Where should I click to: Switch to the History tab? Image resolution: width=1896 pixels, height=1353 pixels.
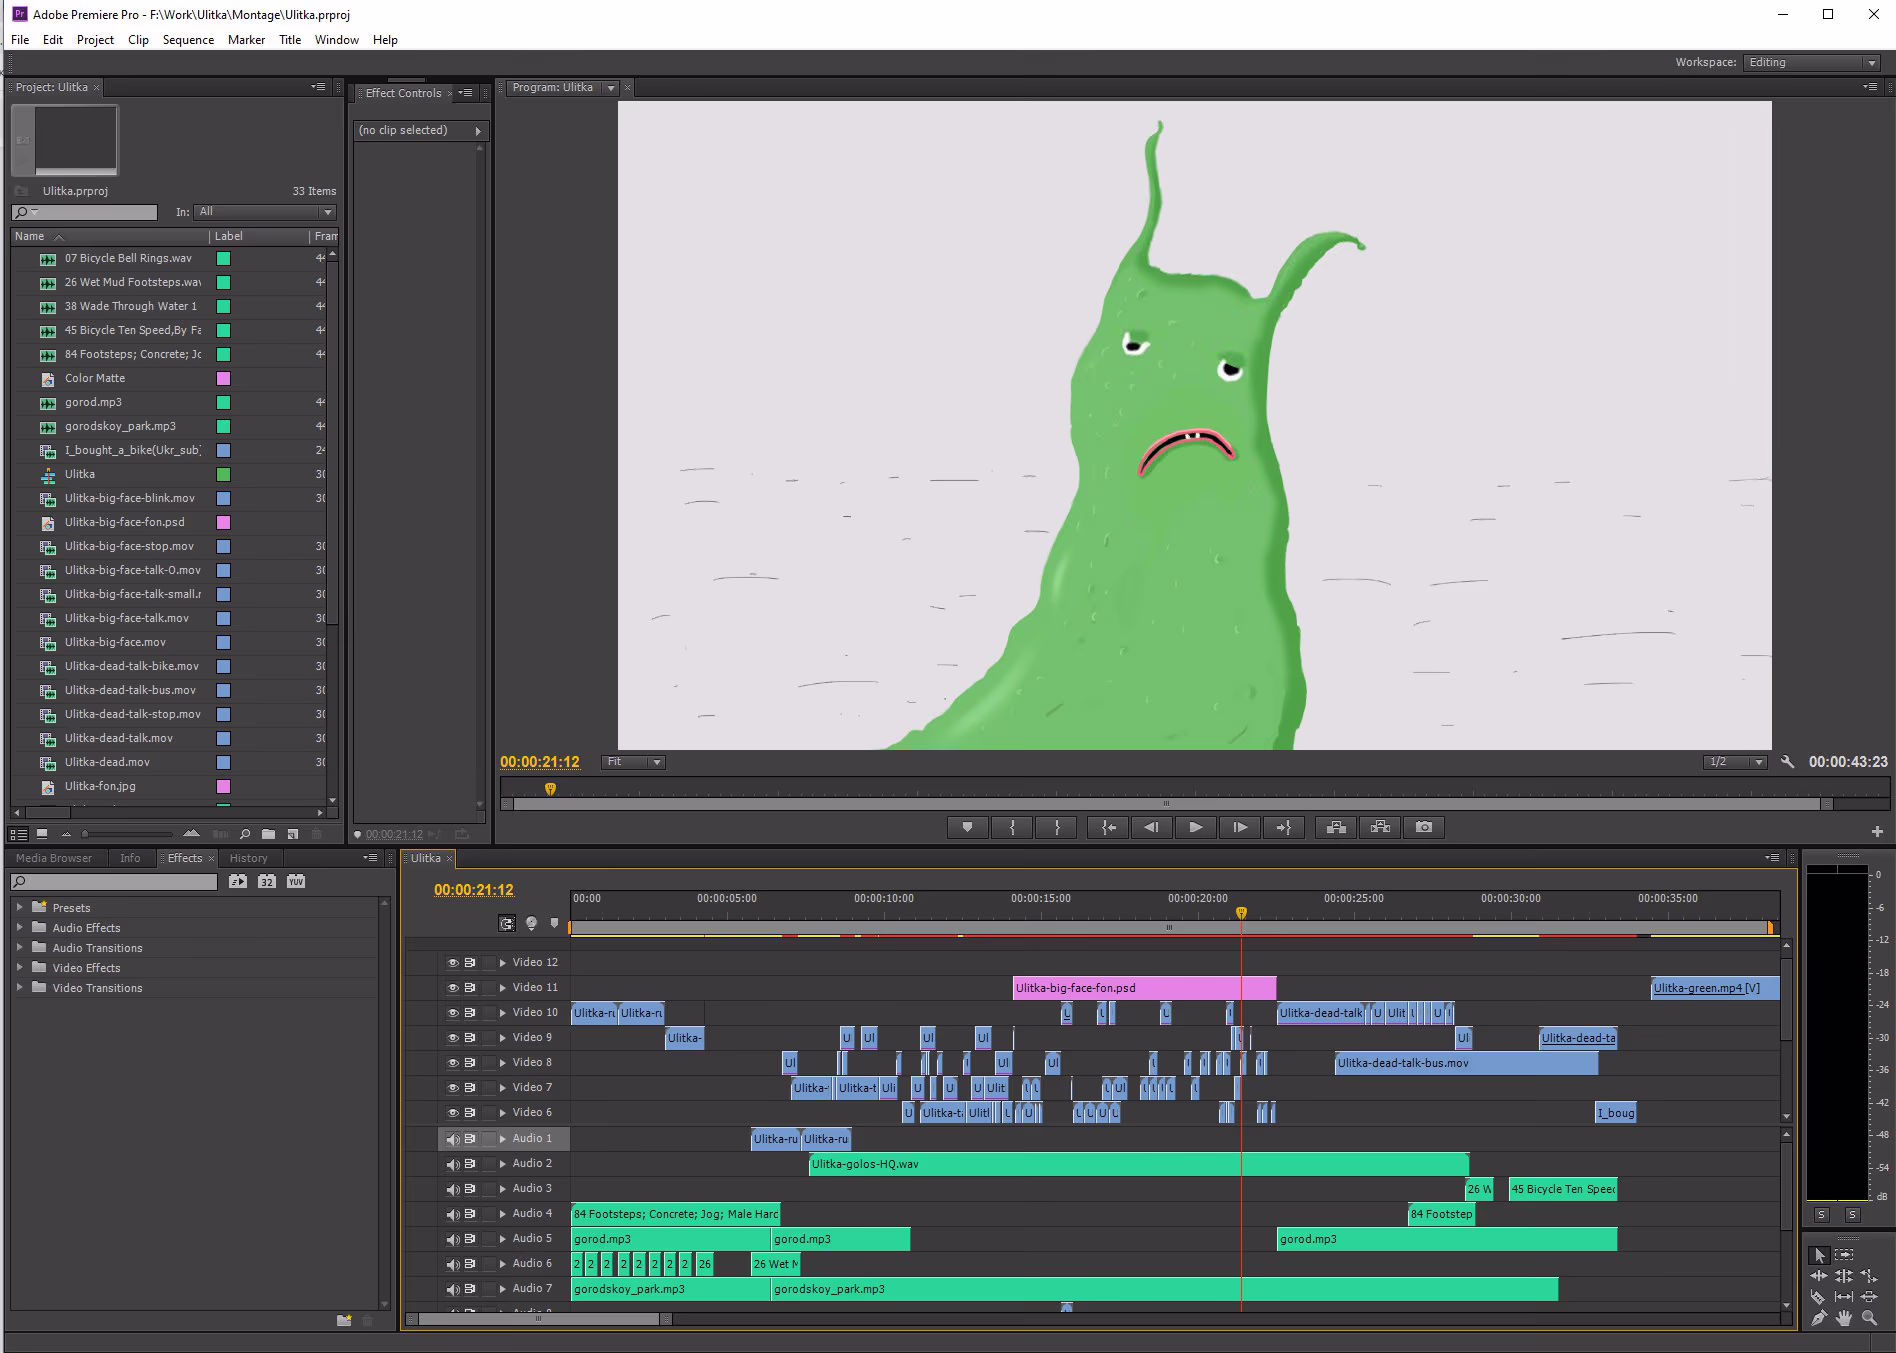click(248, 858)
